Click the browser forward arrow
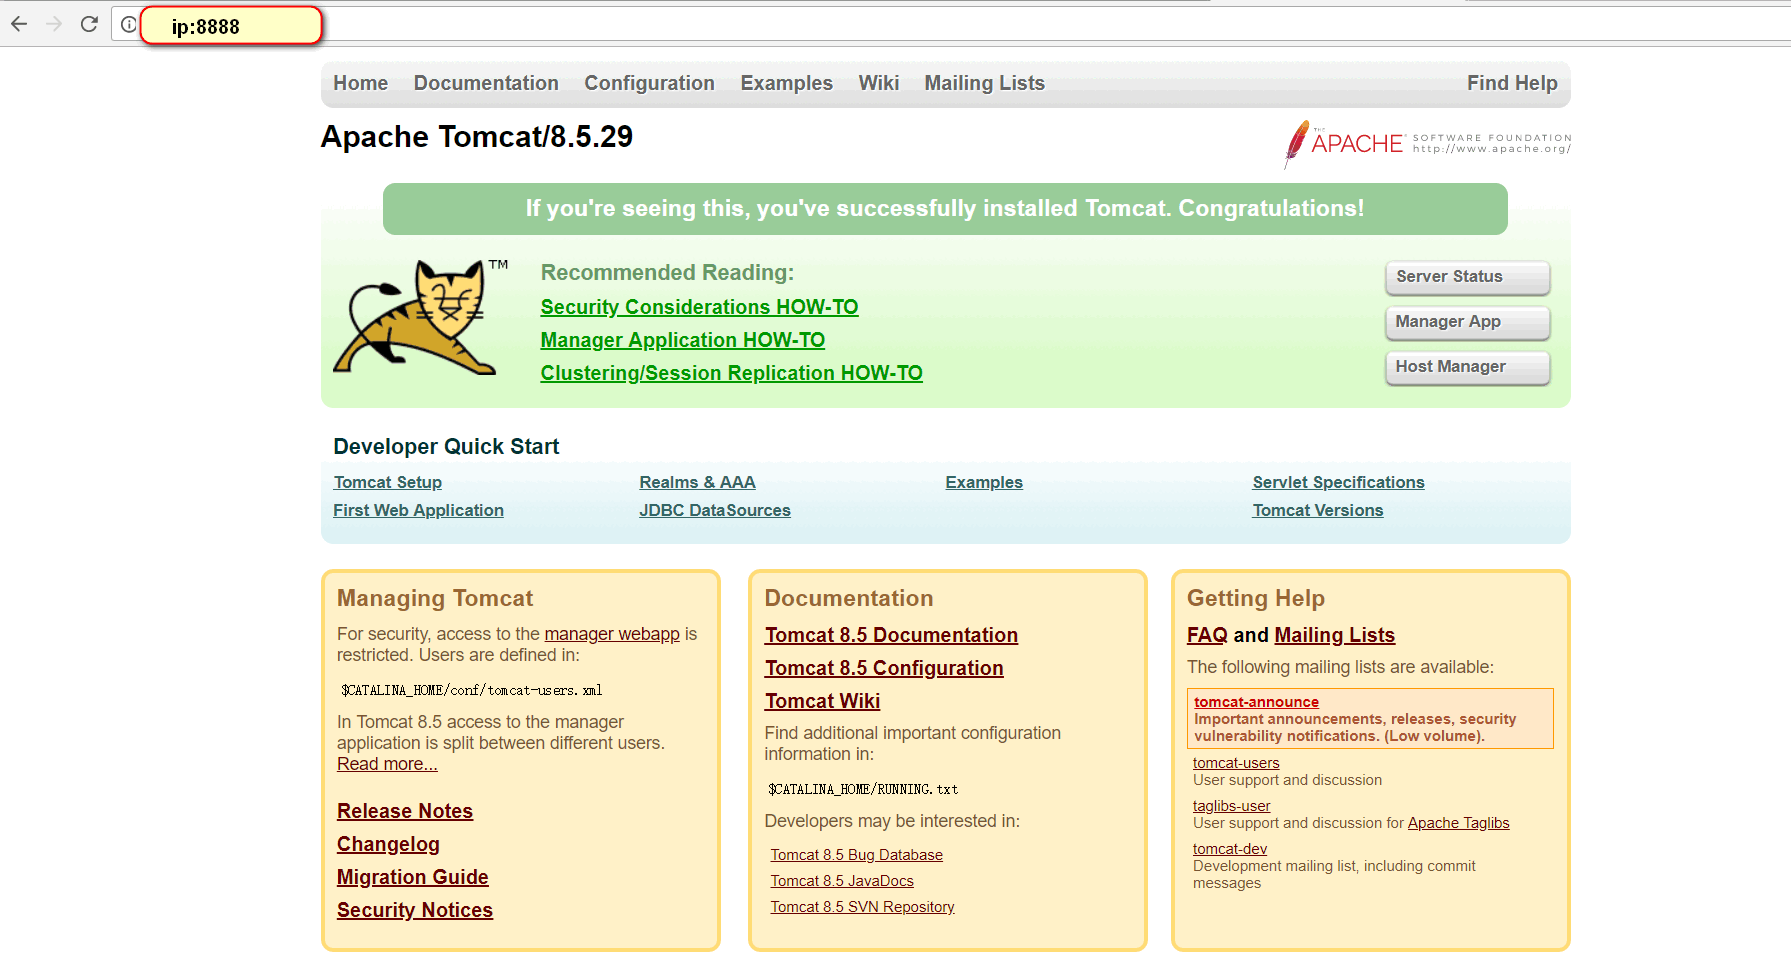The width and height of the screenshot is (1791, 968). 54,24
